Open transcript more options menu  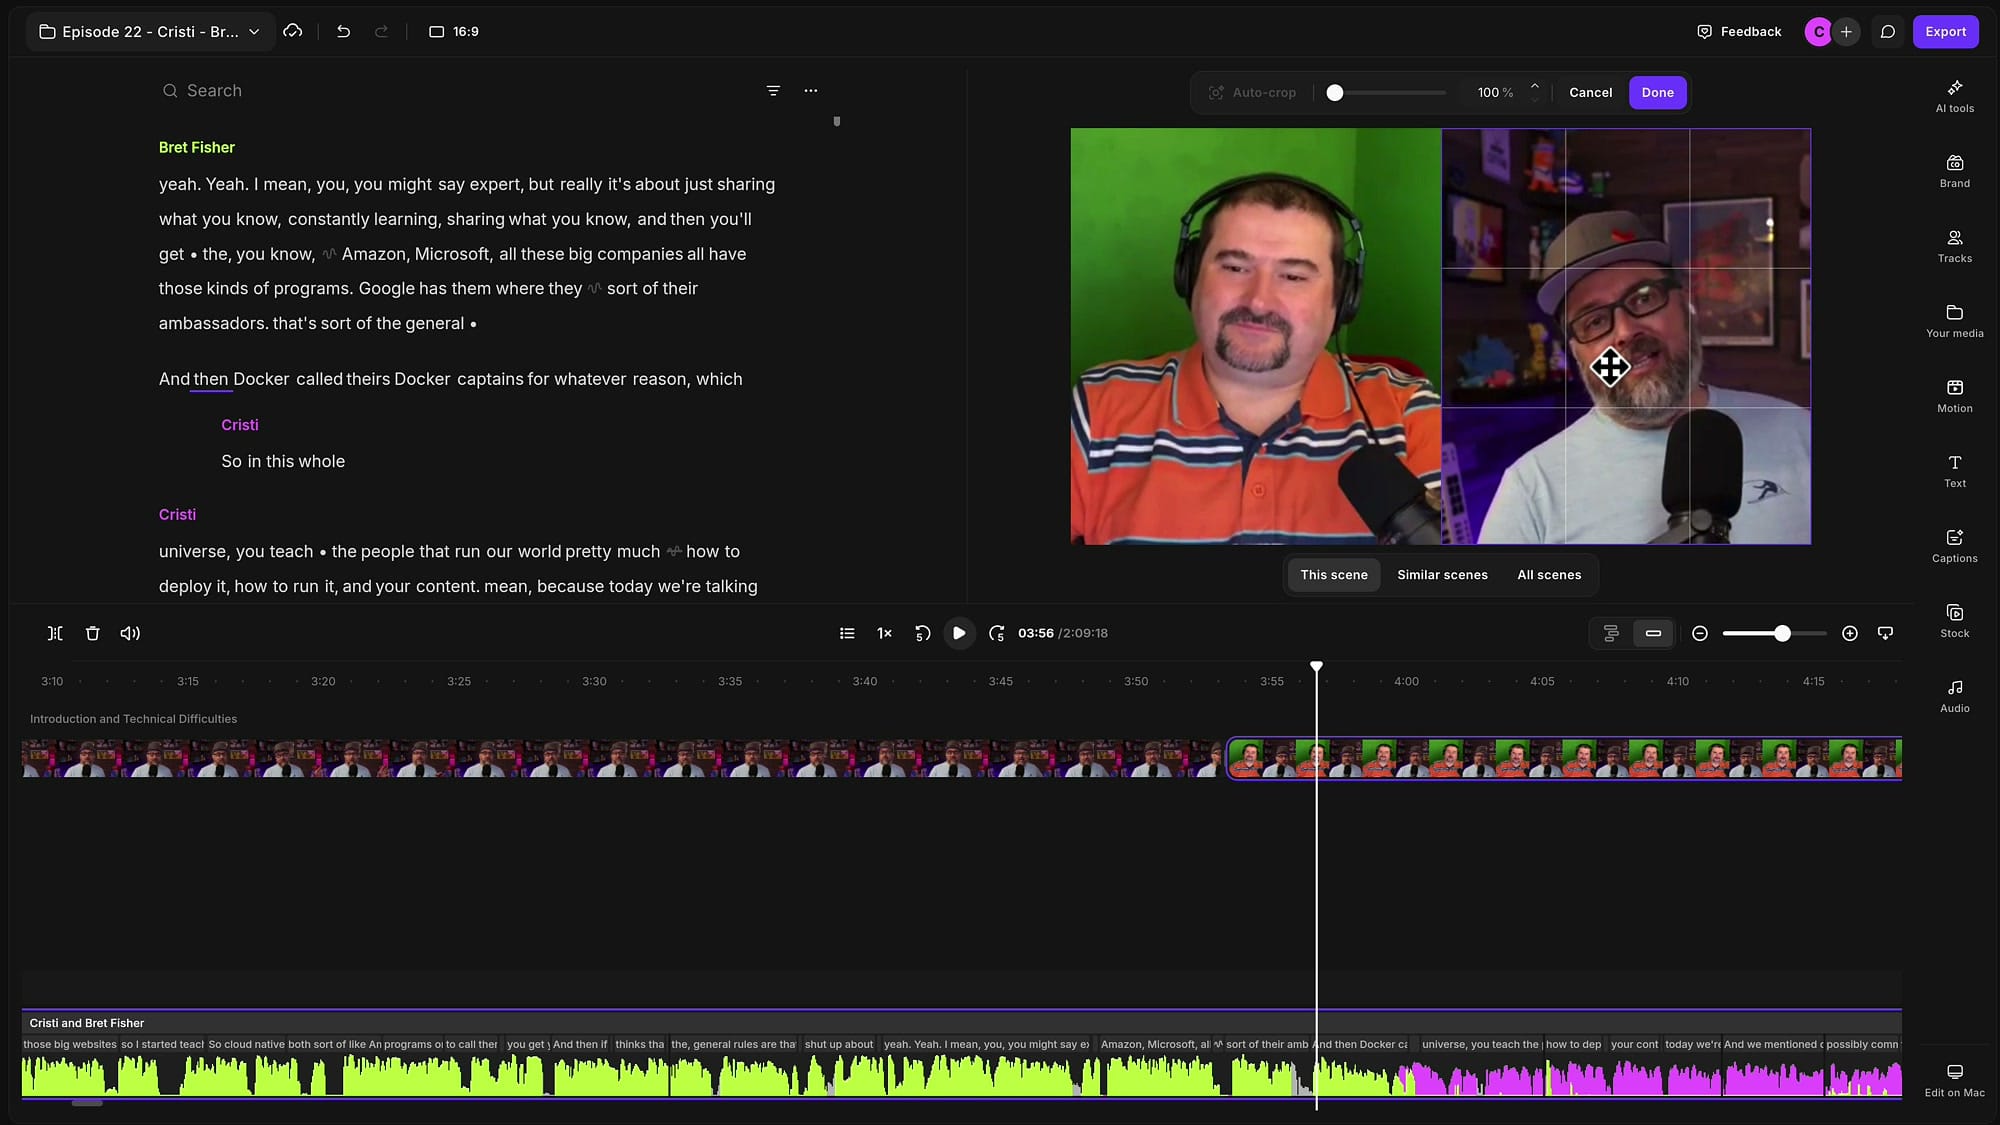[811, 90]
